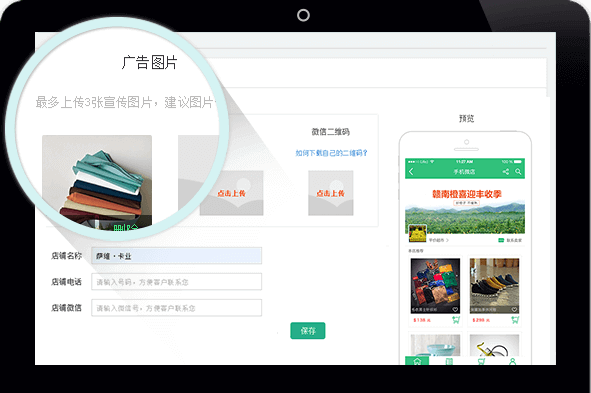The width and height of the screenshot is (591, 393).
Task: Tap the 赣南橙喜迎丰收季 banner image
Action: coord(465,206)
